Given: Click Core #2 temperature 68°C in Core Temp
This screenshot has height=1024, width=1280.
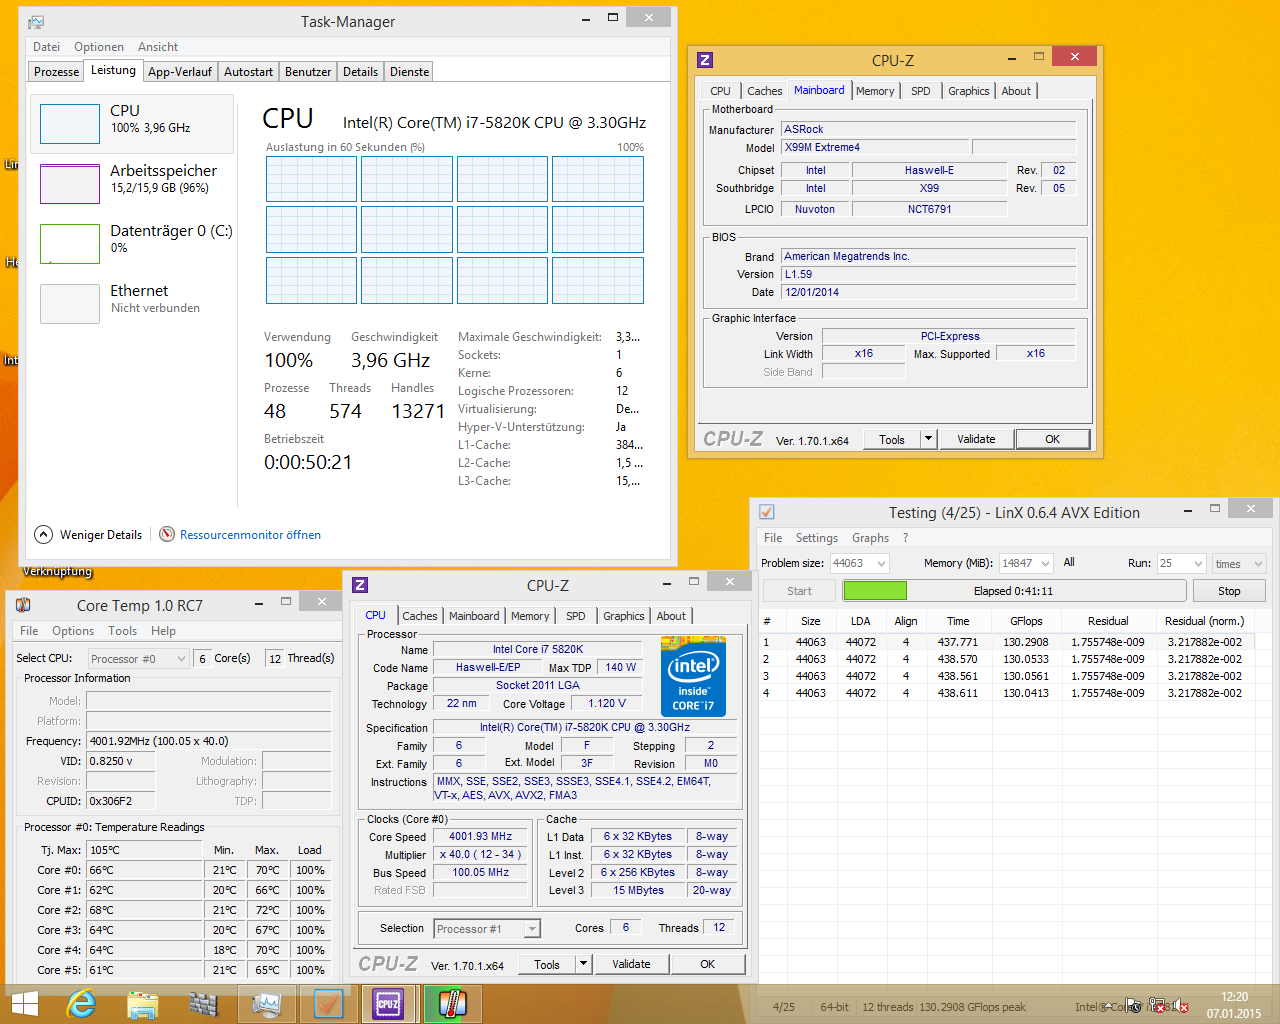Looking at the screenshot, I should point(144,910).
